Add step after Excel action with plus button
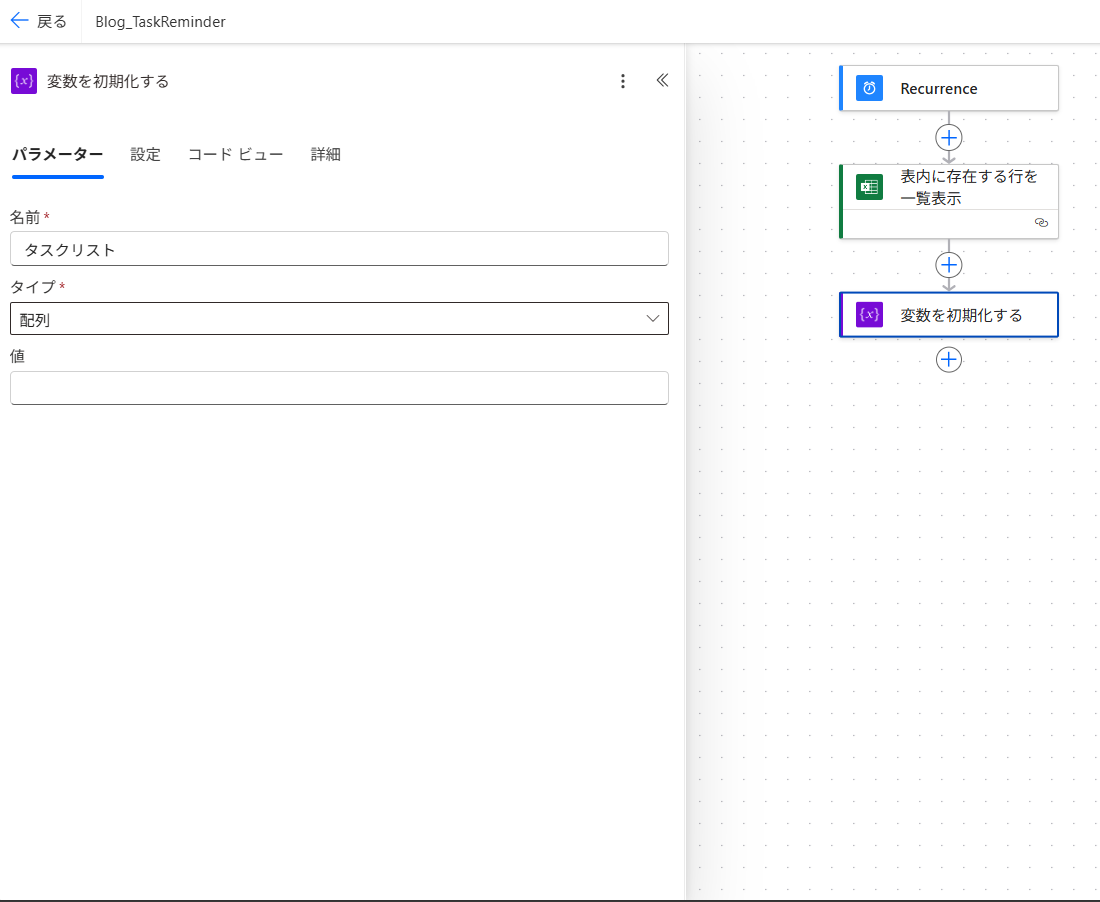This screenshot has width=1100, height=902. click(x=949, y=265)
